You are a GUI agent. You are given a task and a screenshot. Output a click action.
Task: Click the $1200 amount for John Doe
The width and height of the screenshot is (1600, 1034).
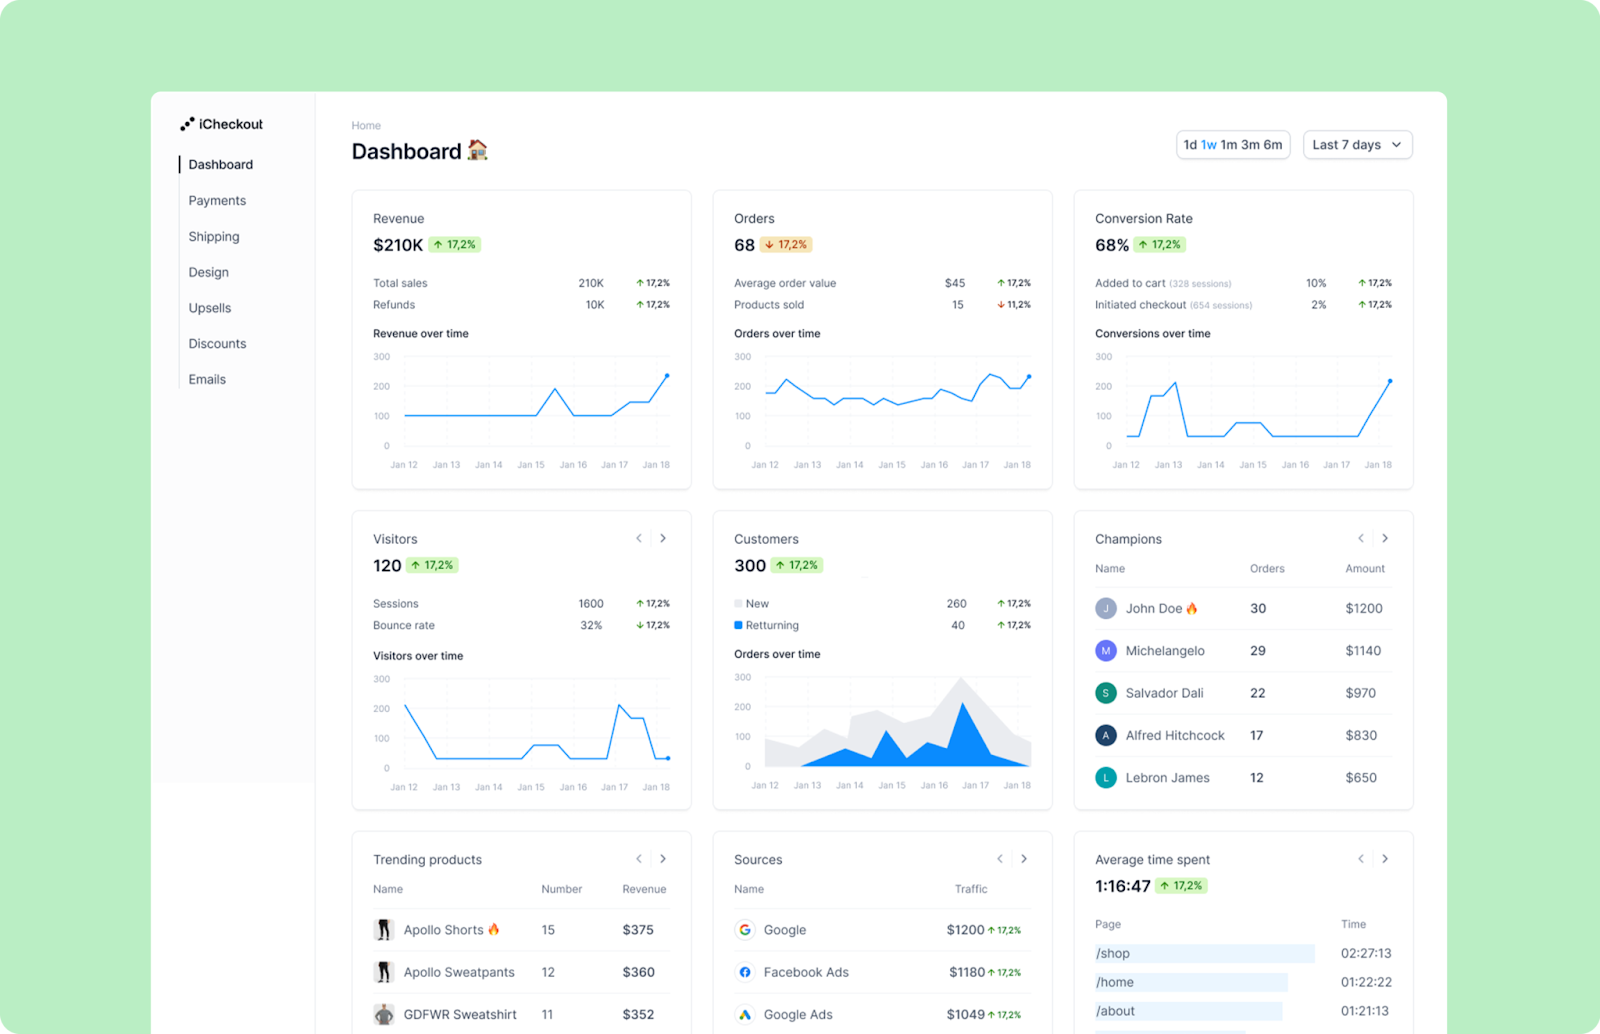point(1364,608)
